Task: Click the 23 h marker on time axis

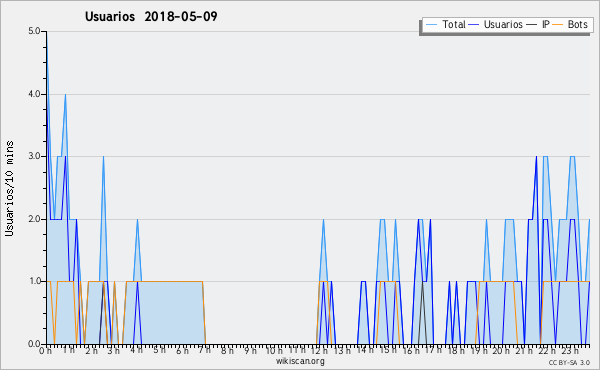Action: (x=570, y=350)
